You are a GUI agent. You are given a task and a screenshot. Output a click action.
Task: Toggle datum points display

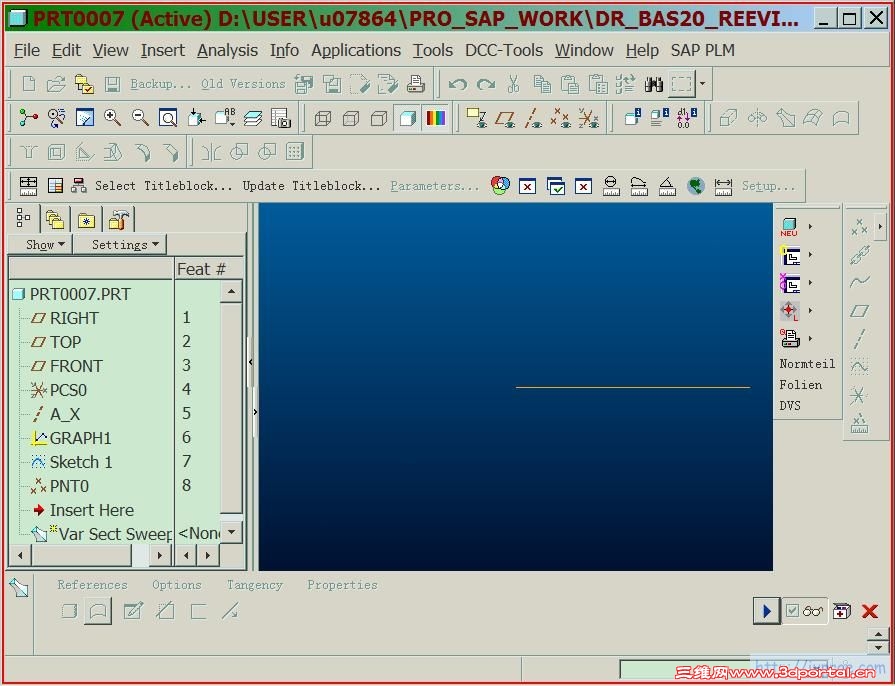coord(561,118)
